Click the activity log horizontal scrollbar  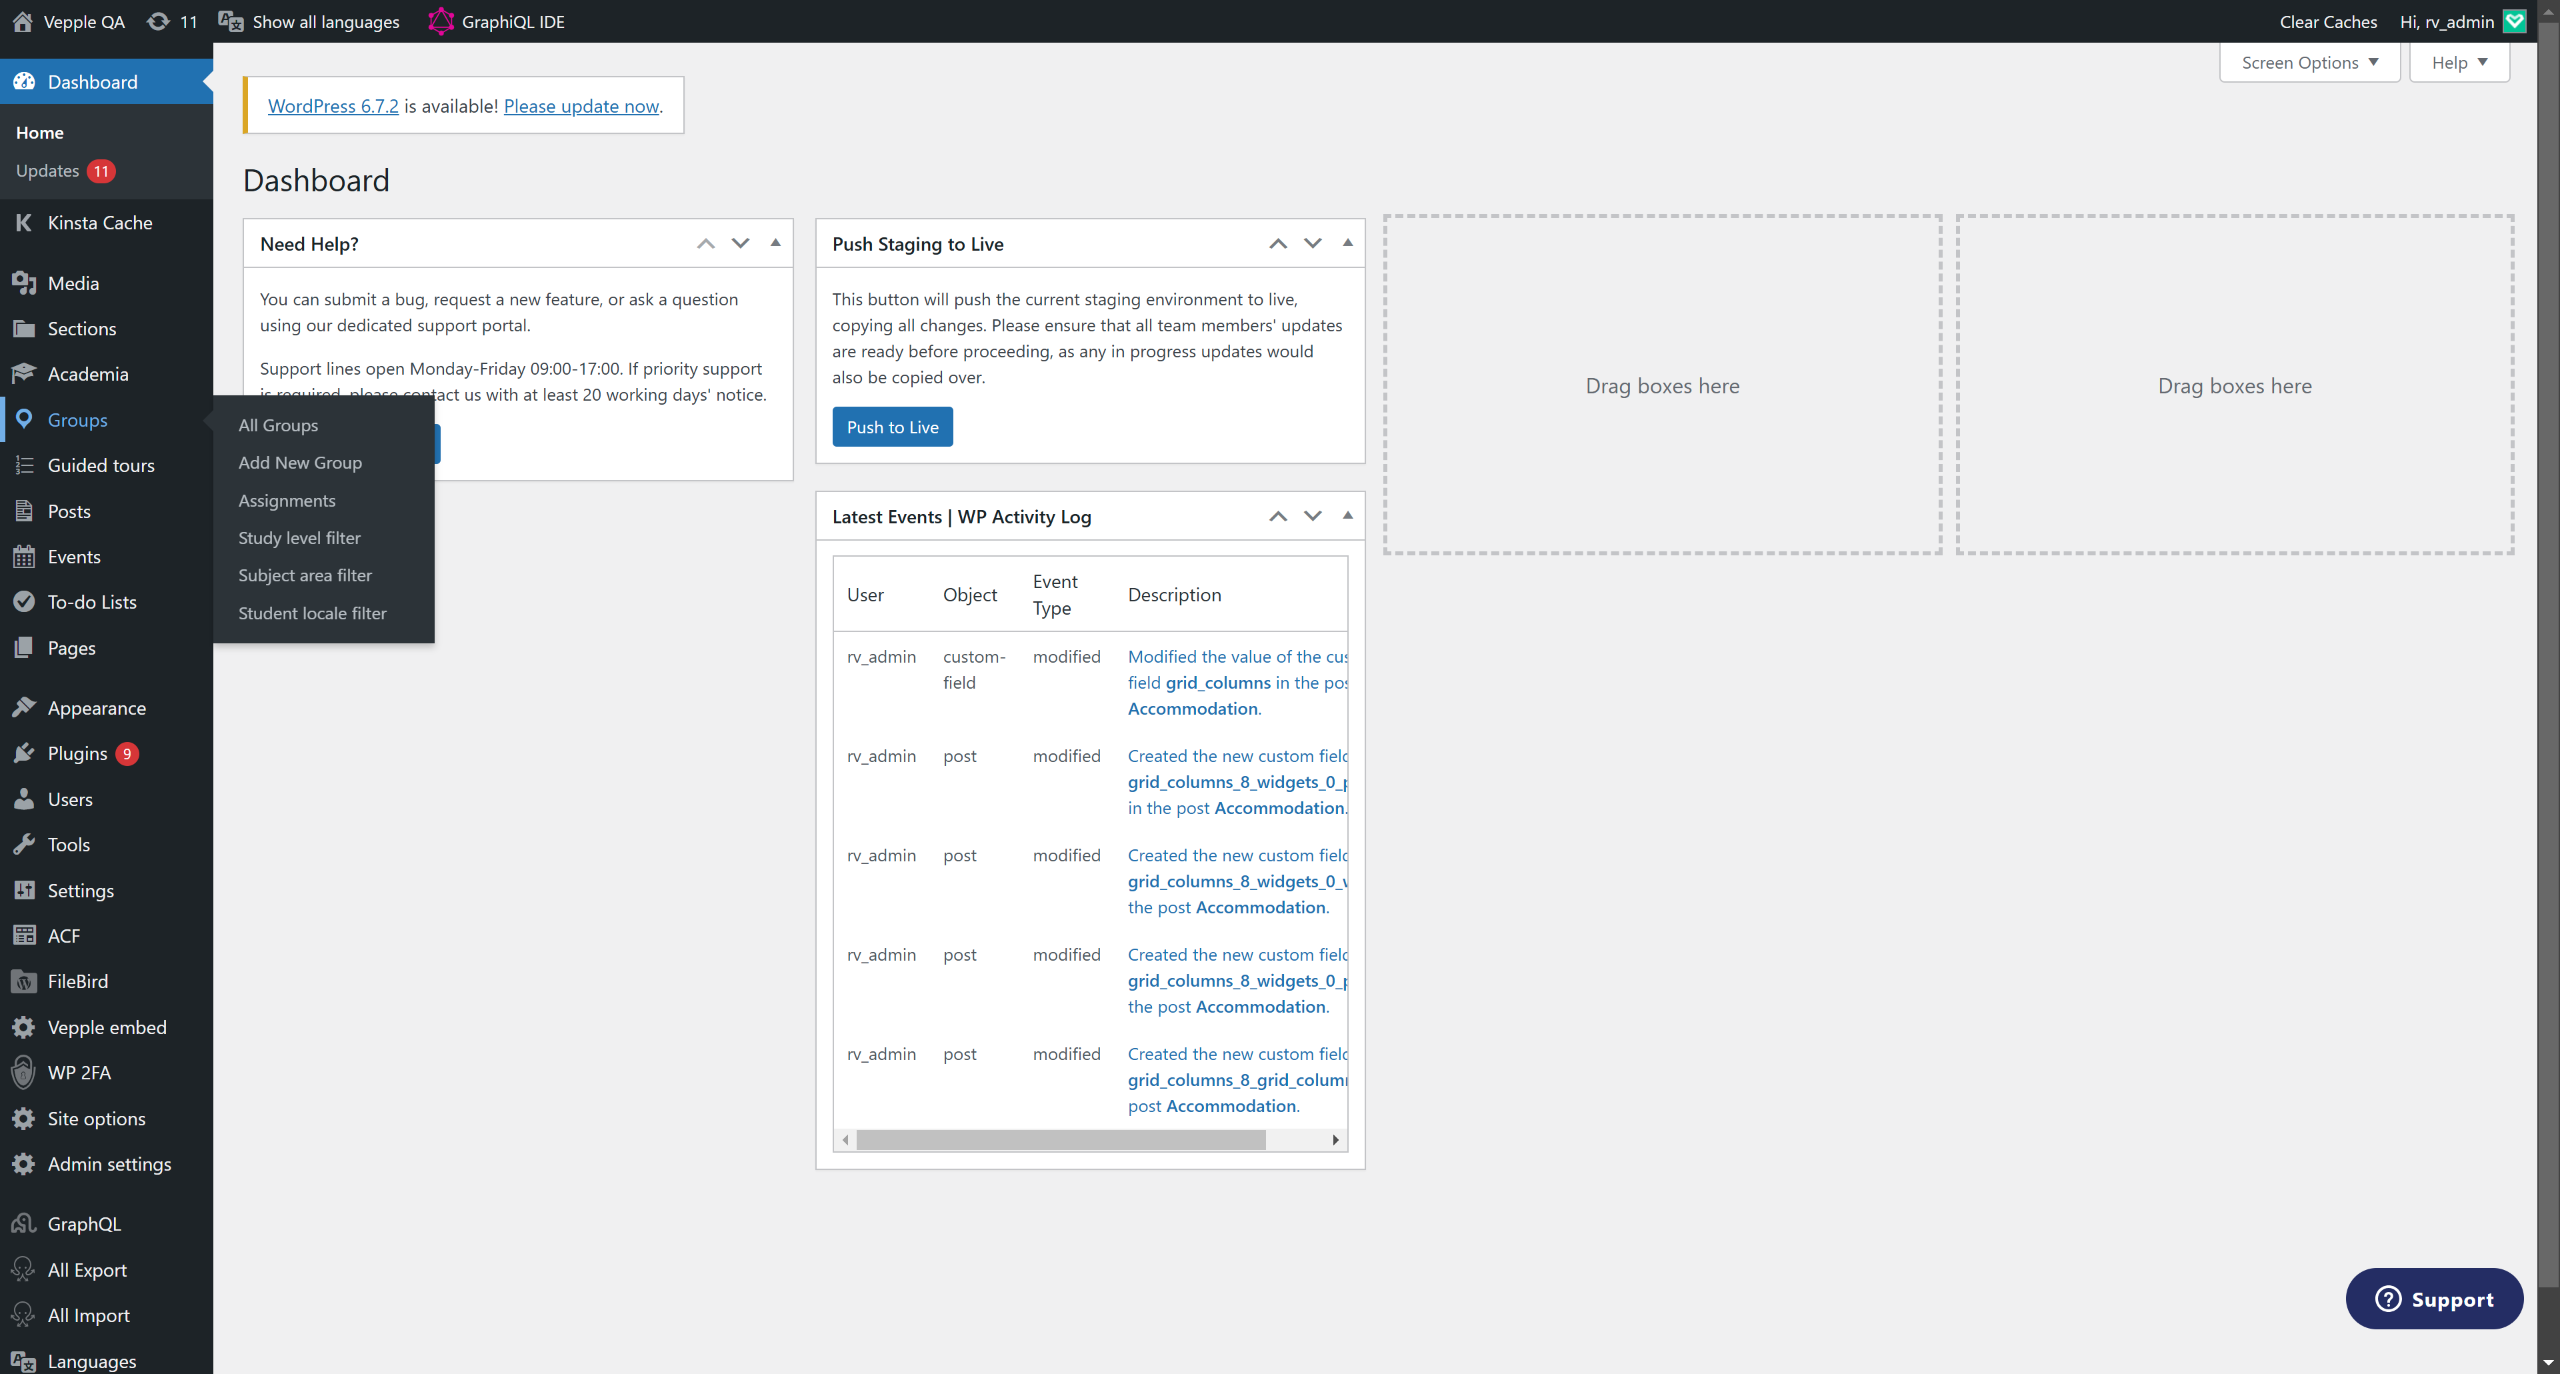point(1060,1140)
